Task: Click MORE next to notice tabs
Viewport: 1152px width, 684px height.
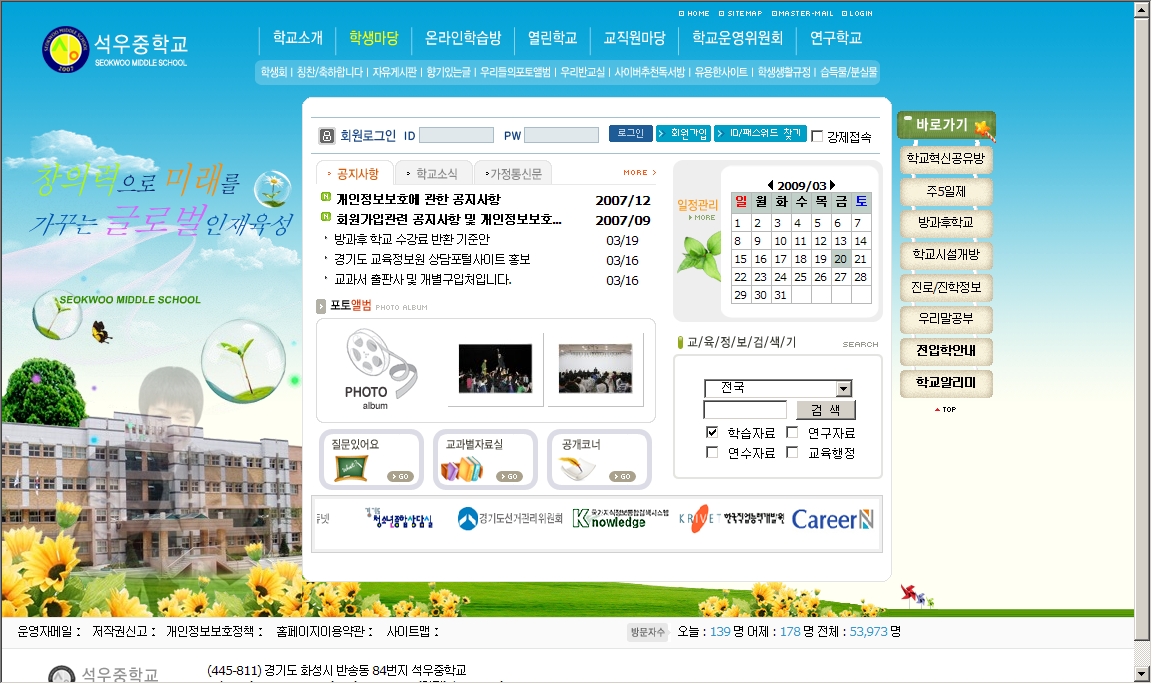Action: (639, 173)
